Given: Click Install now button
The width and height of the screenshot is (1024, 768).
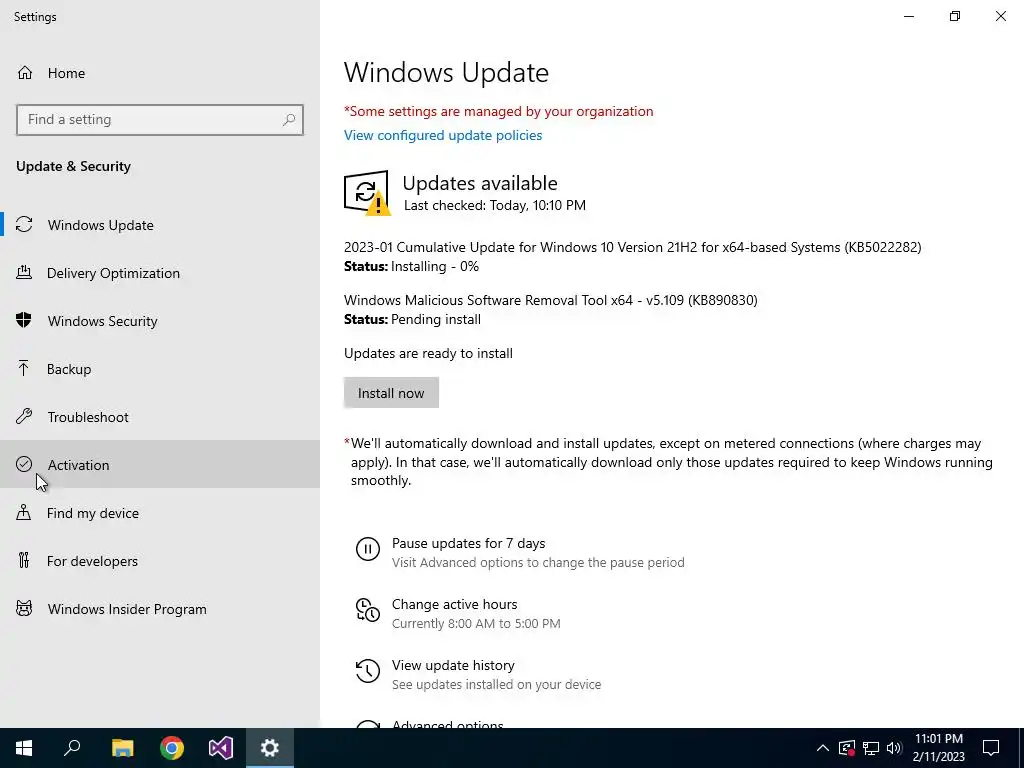Looking at the screenshot, I should 391,392.
